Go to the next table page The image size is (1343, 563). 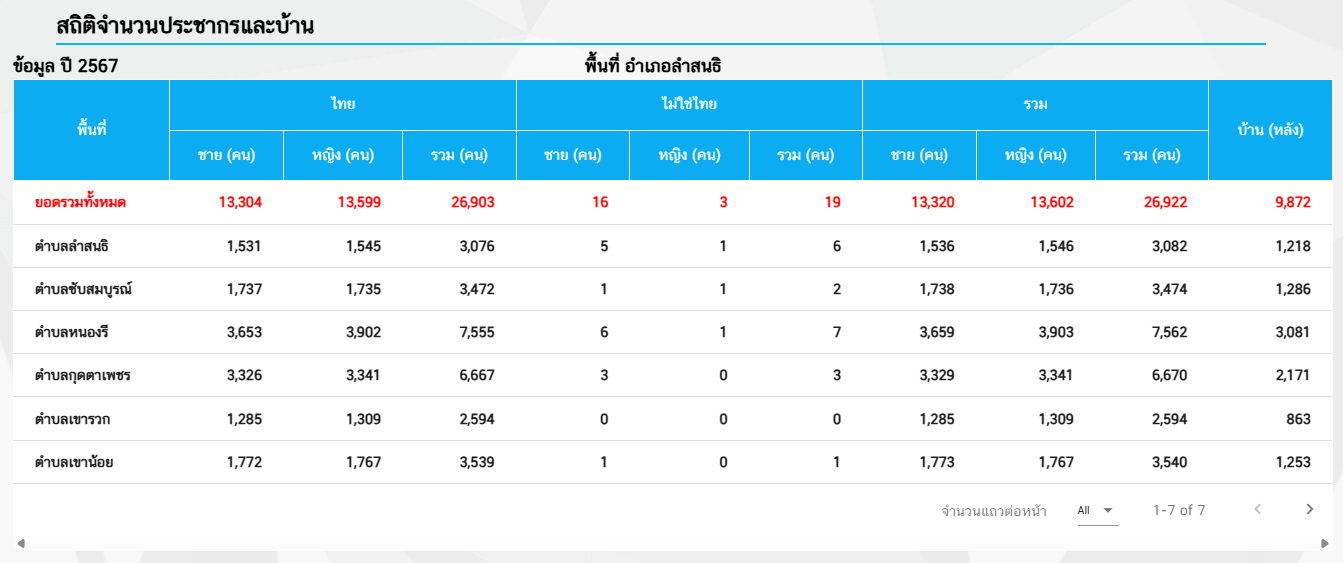click(x=1310, y=510)
